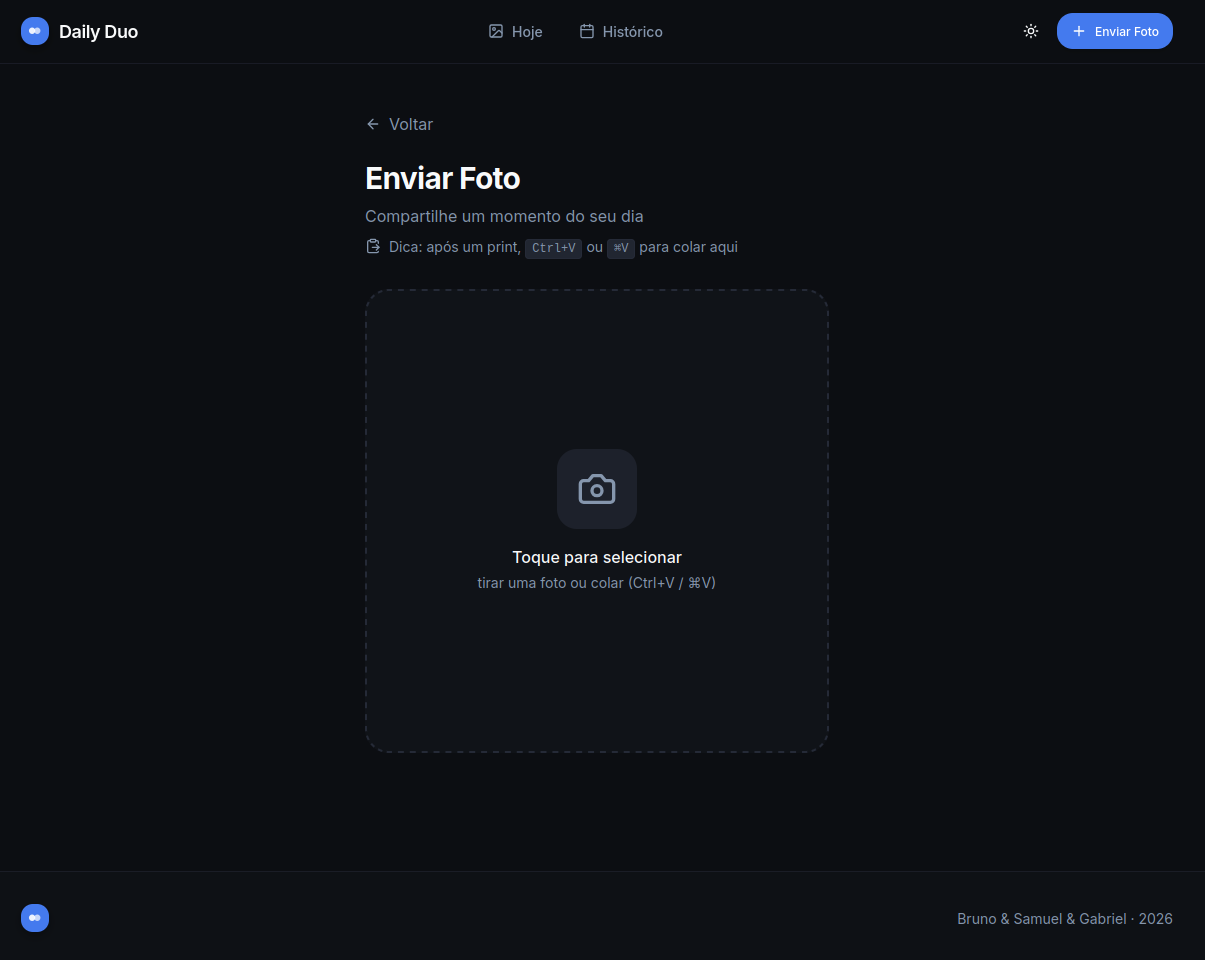Click the "Enviar Foto" page heading
This screenshot has width=1205, height=960.
point(443,178)
